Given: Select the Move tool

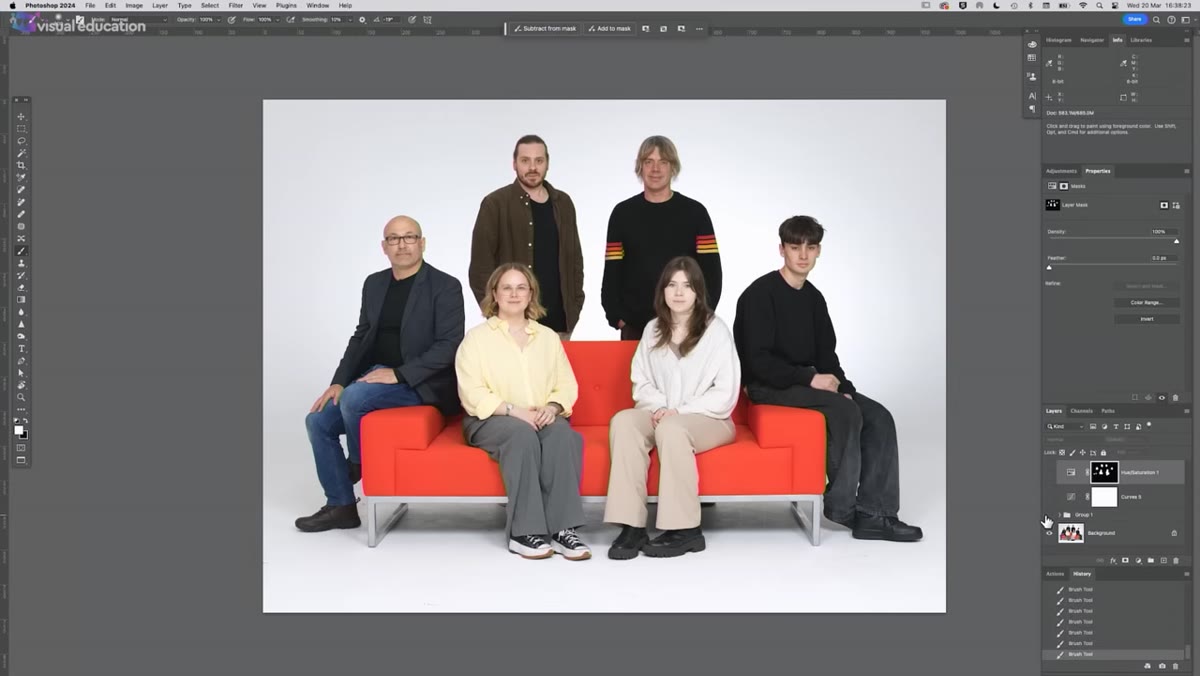Looking at the screenshot, I should 21,116.
